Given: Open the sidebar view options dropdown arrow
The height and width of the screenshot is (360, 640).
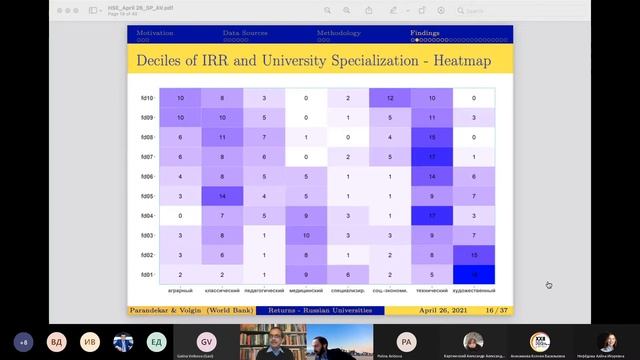Looking at the screenshot, I should 100,11.
